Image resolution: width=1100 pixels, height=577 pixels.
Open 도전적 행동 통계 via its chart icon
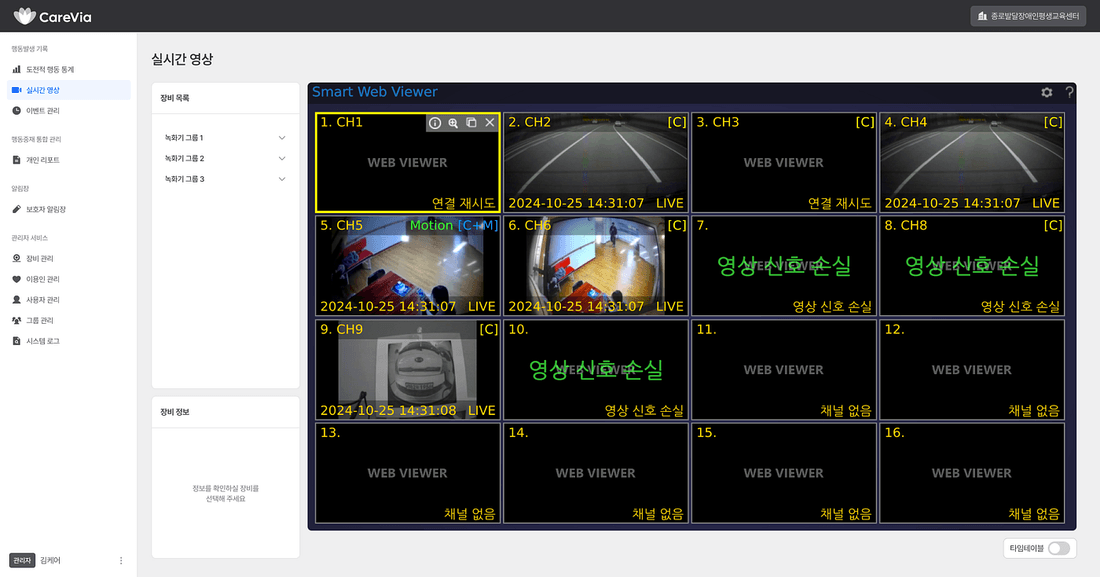pos(17,69)
